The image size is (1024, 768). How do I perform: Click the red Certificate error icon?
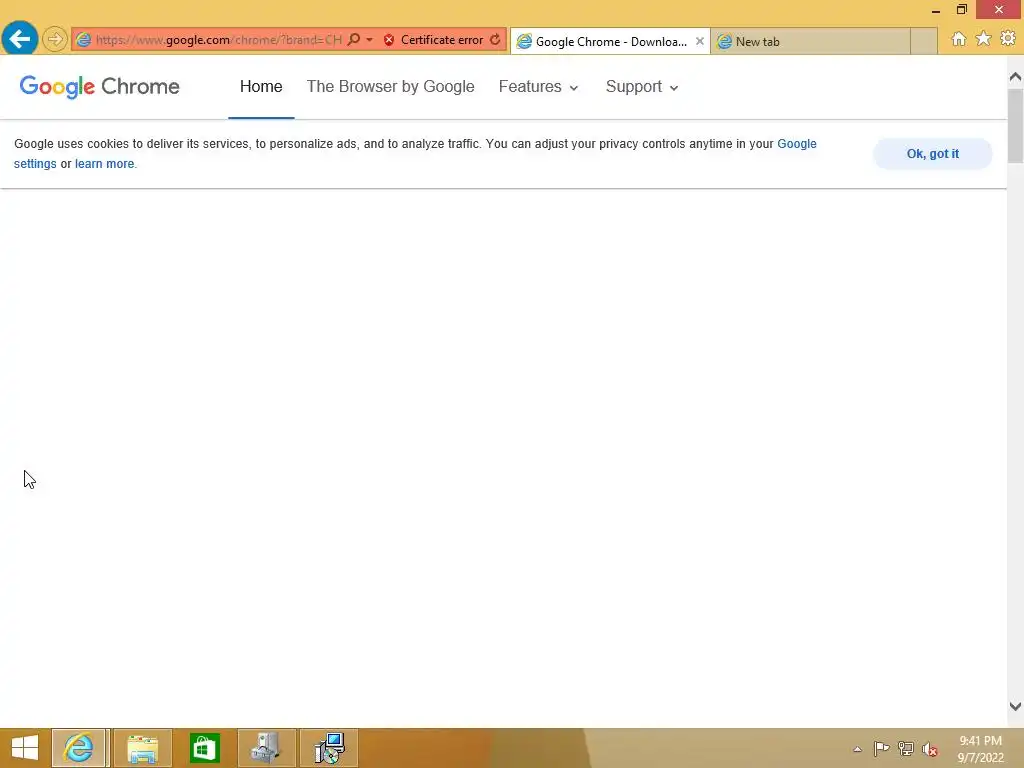(389, 40)
